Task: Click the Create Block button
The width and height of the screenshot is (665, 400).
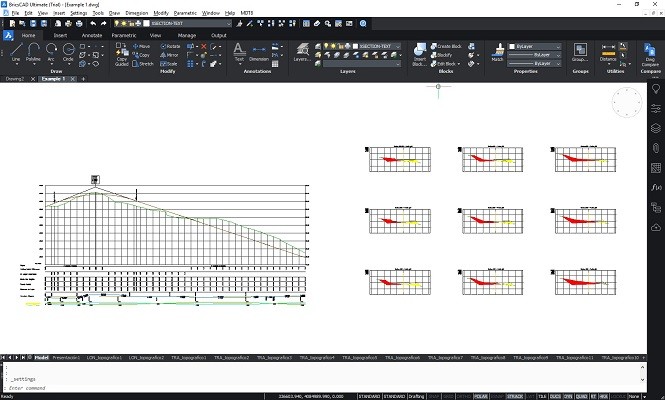Action: [x=446, y=46]
